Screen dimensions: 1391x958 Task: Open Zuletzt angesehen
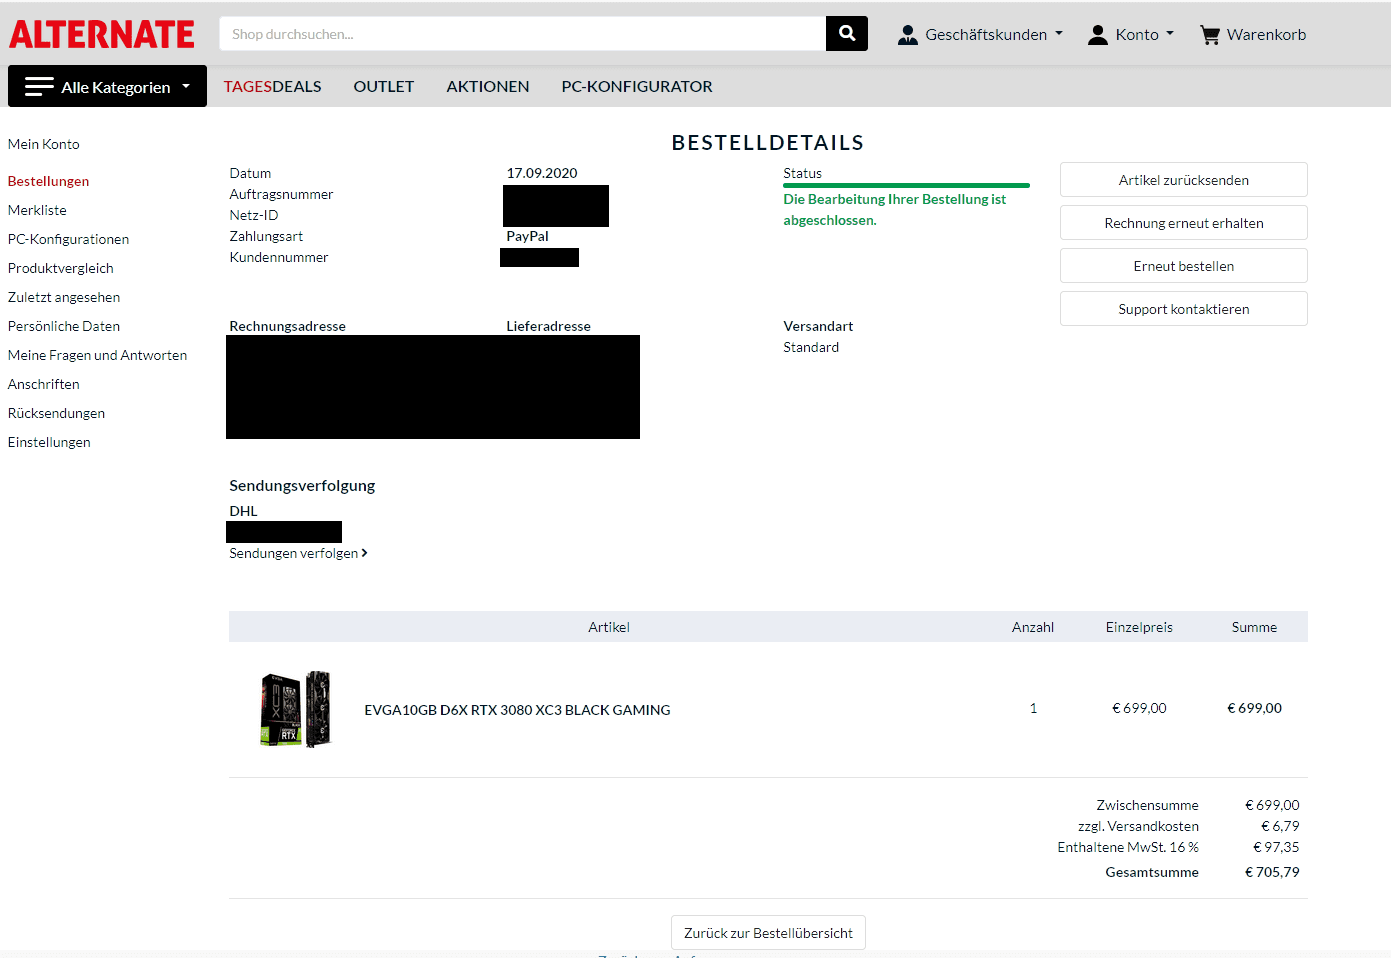tap(64, 297)
